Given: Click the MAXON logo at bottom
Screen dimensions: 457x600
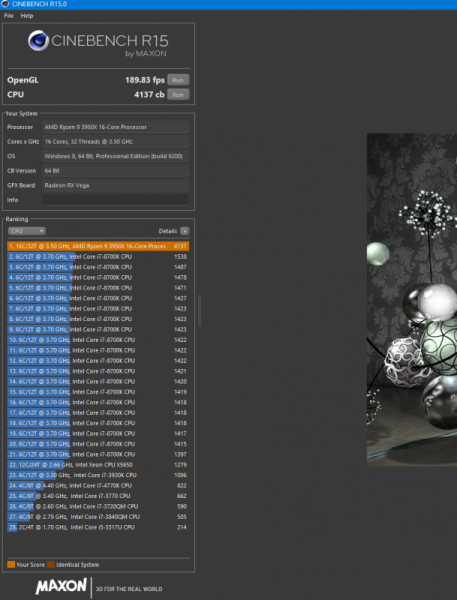Looking at the screenshot, I should click(61, 586).
